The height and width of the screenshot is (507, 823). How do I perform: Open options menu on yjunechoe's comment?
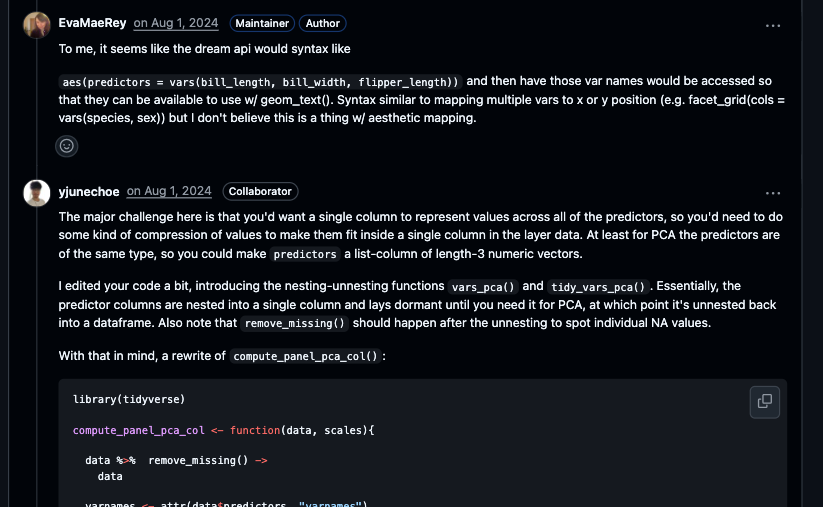773,192
